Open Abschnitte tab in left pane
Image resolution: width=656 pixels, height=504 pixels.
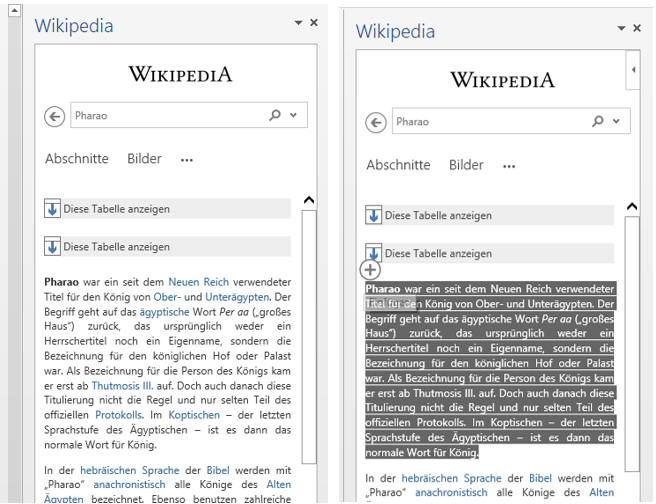coord(77,159)
